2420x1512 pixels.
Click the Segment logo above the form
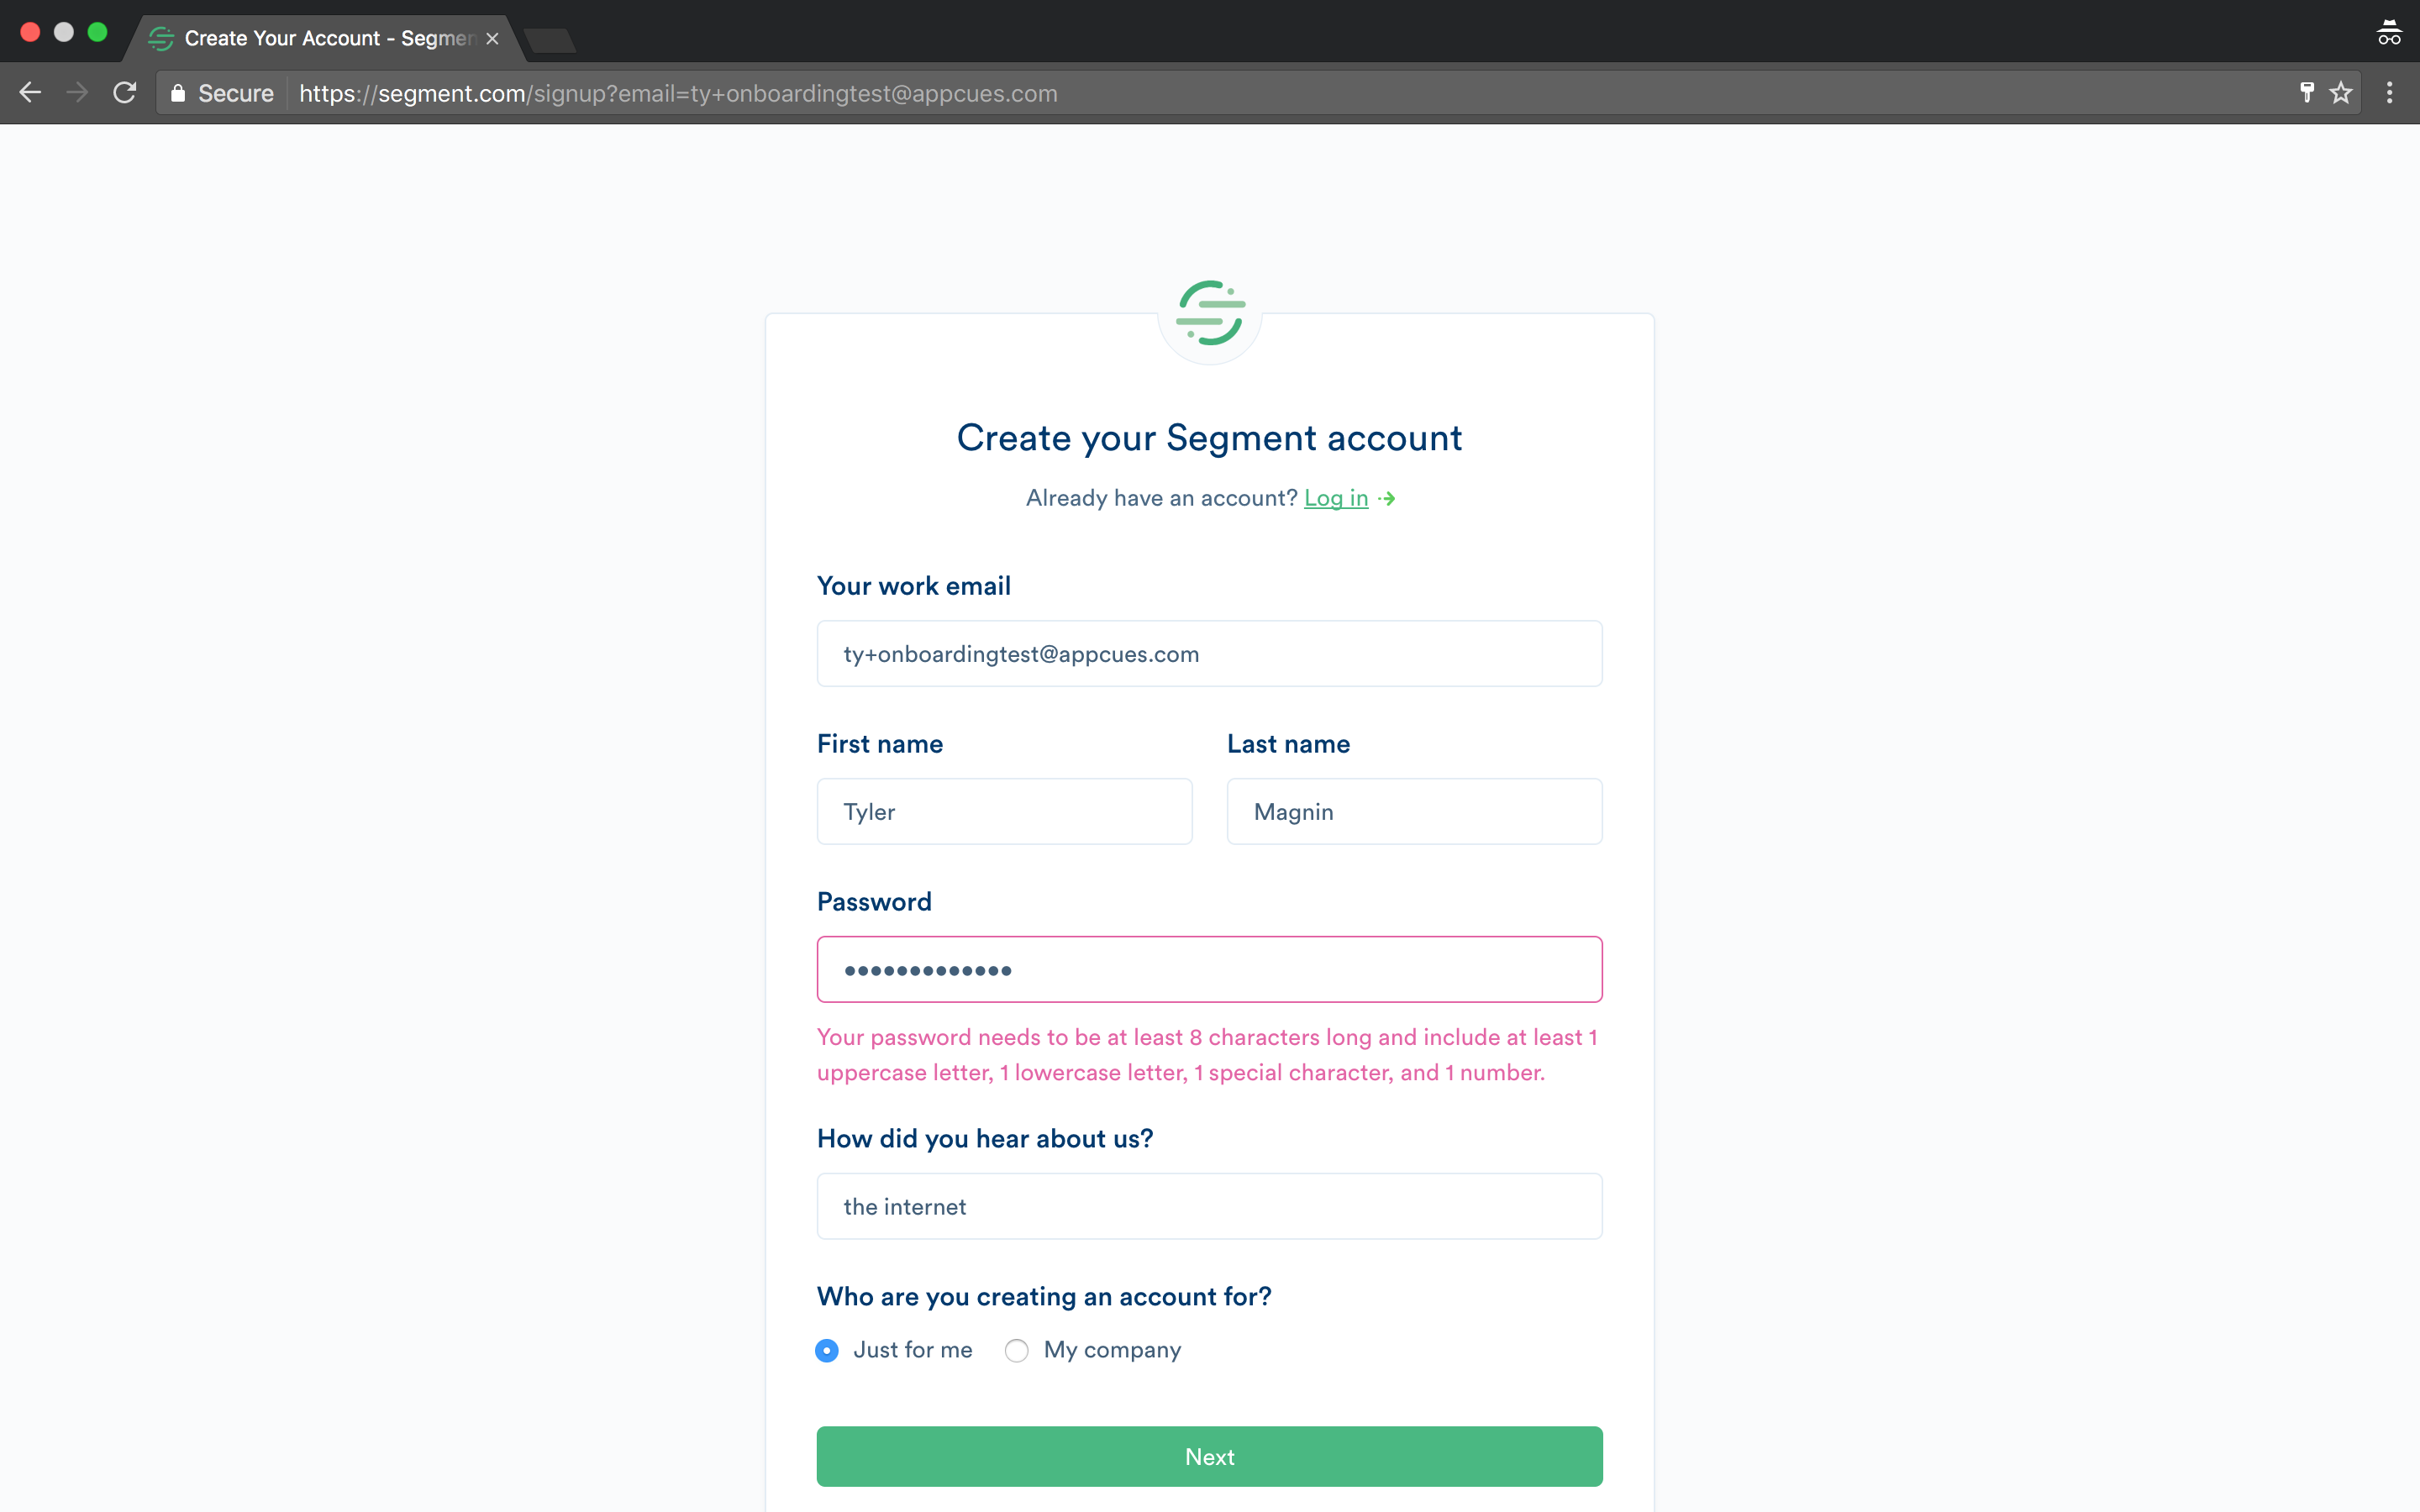pos(1210,313)
